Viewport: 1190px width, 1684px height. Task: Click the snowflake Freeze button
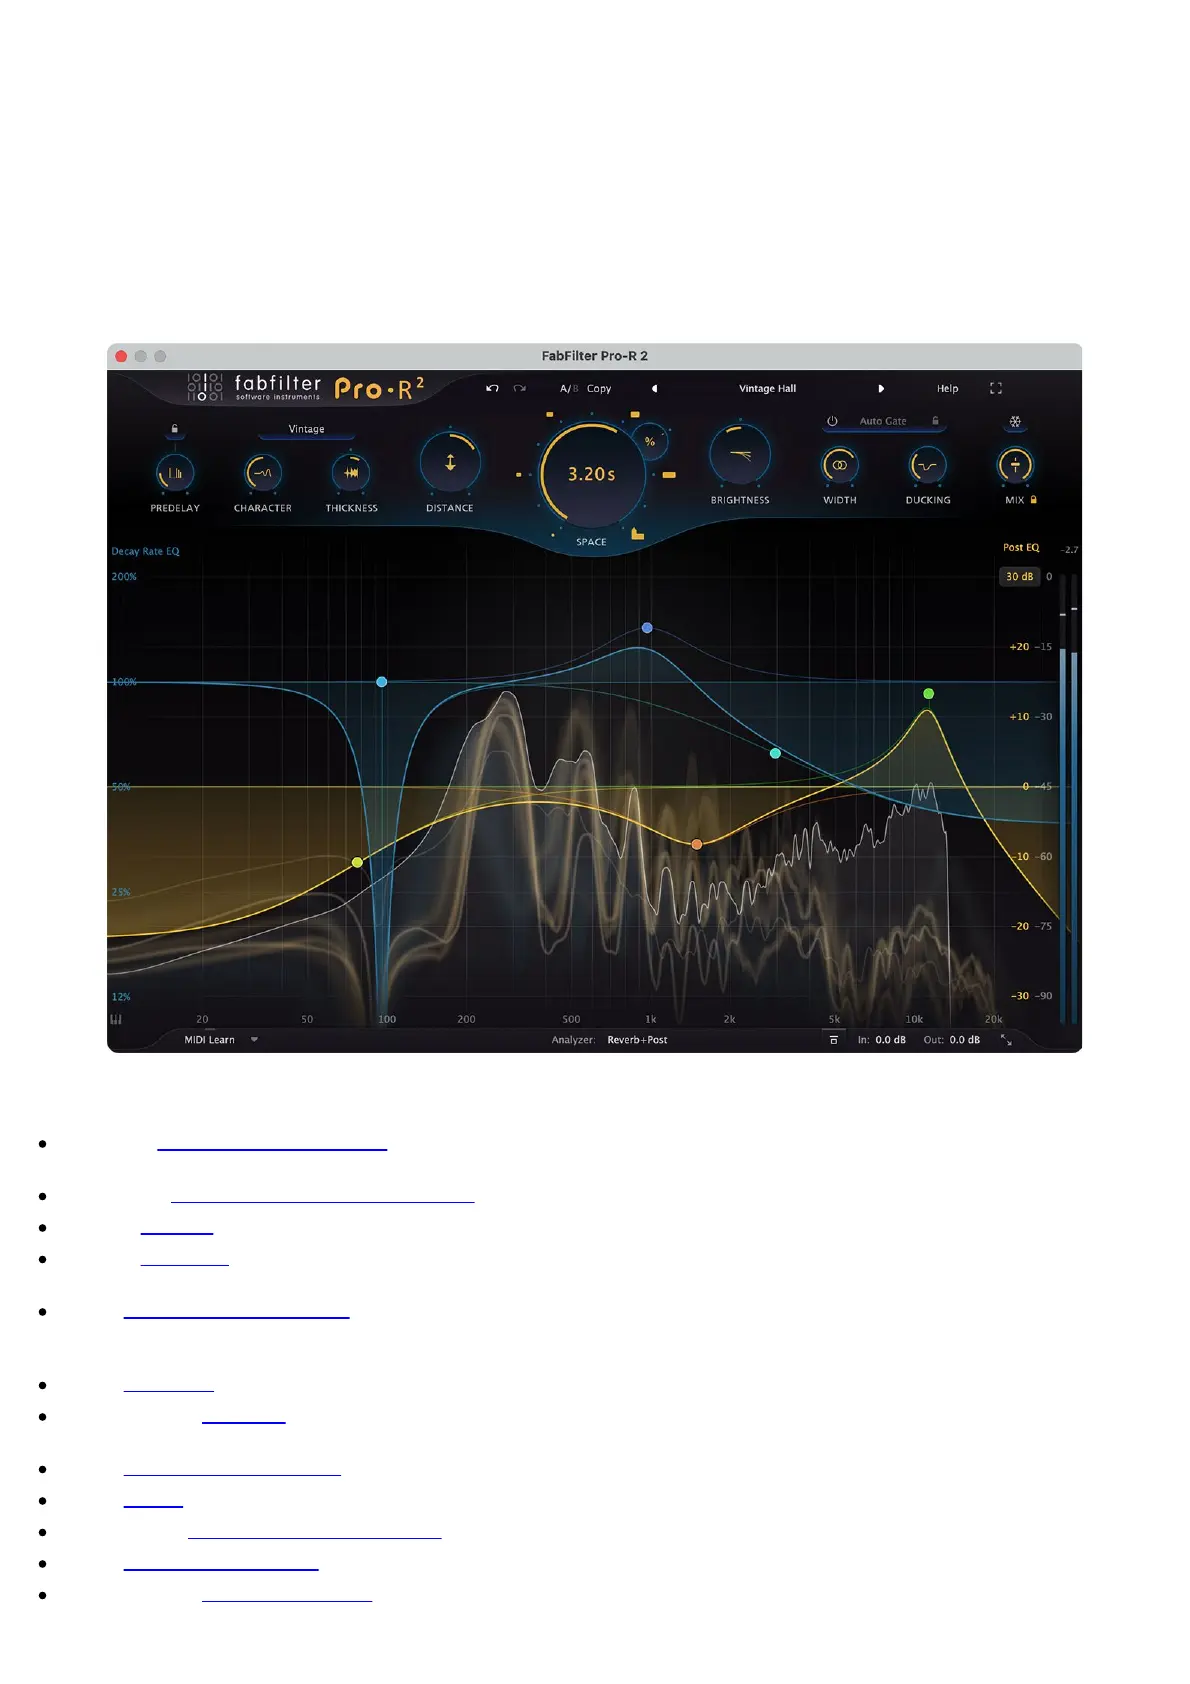point(1015,422)
